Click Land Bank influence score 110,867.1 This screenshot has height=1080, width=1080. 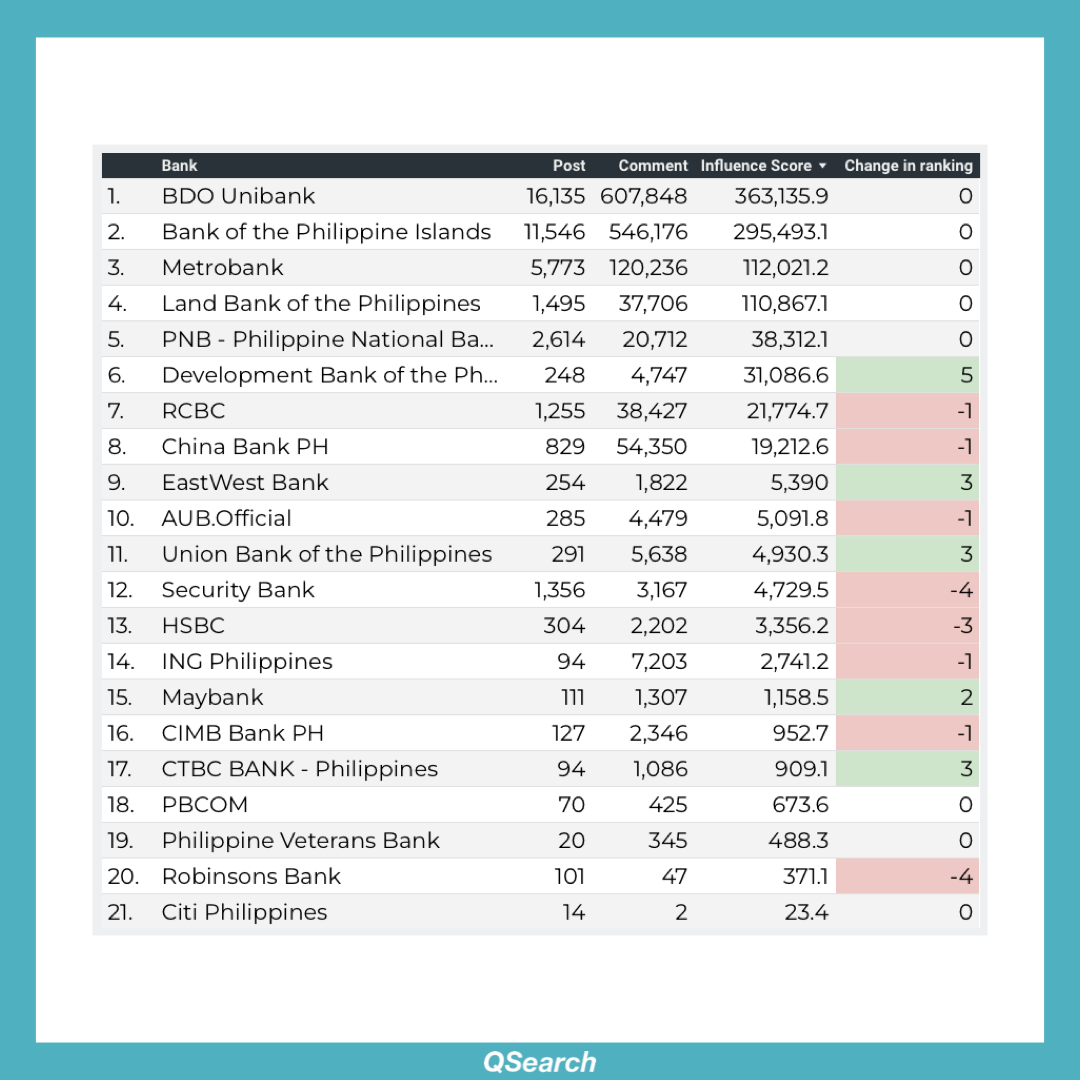(785, 304)
